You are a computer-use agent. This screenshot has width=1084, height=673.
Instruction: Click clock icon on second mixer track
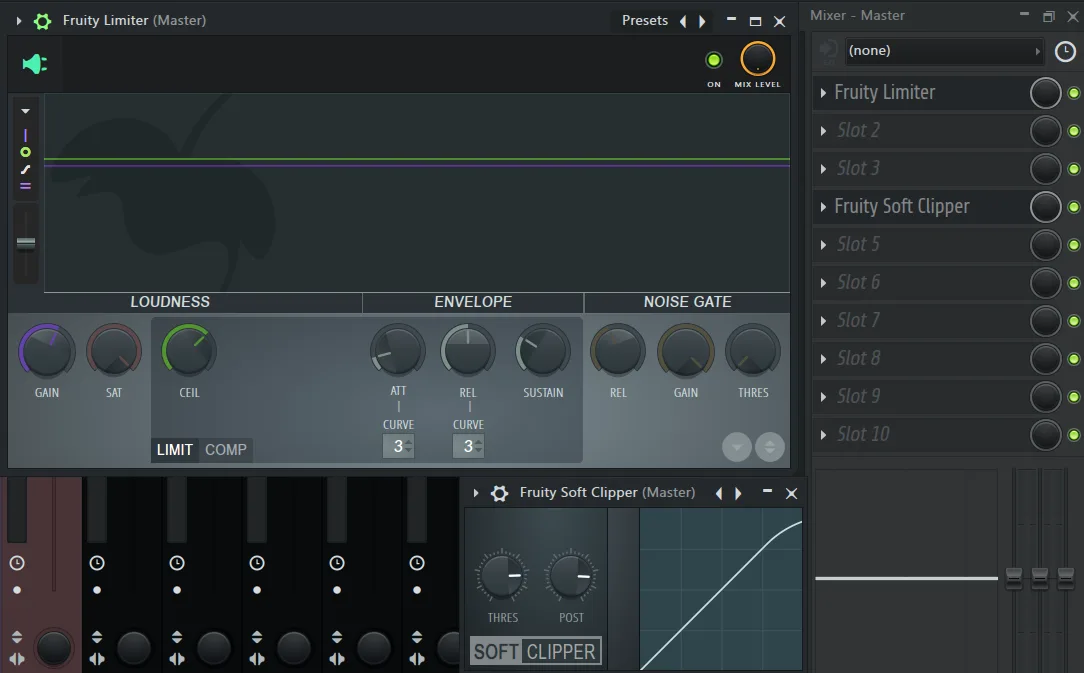pyautogui.click(x=97, y=563)
